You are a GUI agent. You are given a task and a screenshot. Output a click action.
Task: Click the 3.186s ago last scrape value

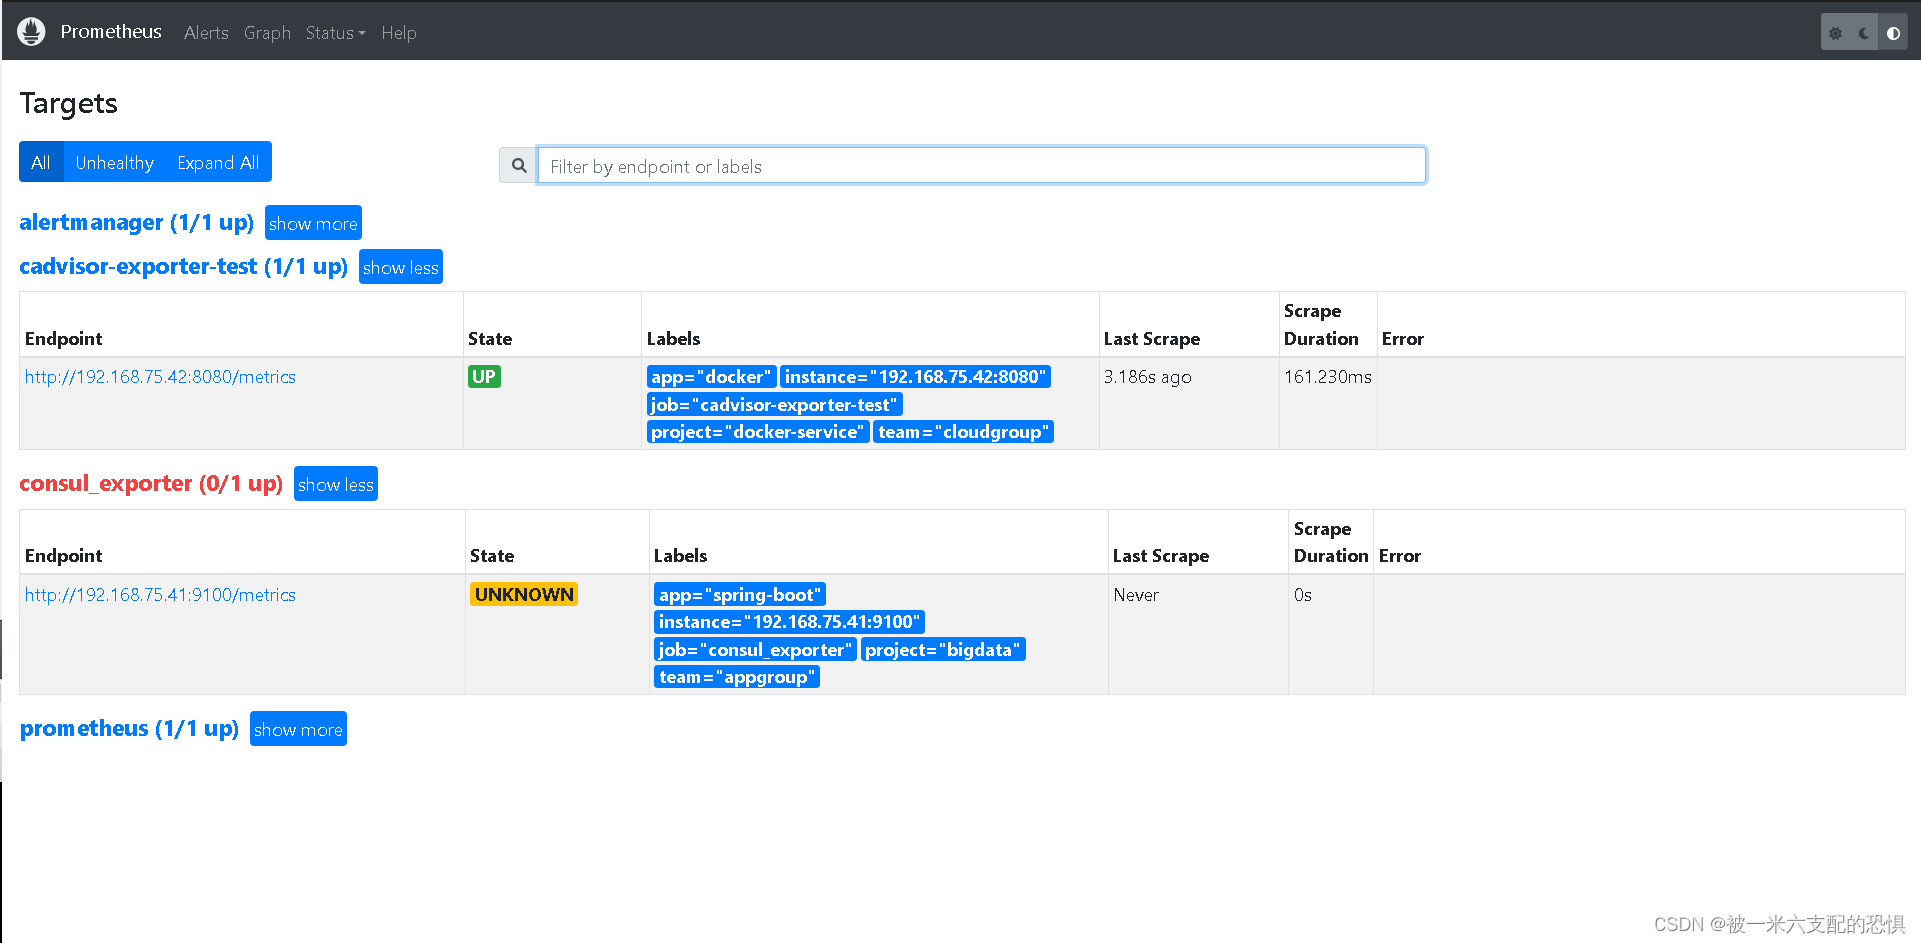click(1147, 377)
